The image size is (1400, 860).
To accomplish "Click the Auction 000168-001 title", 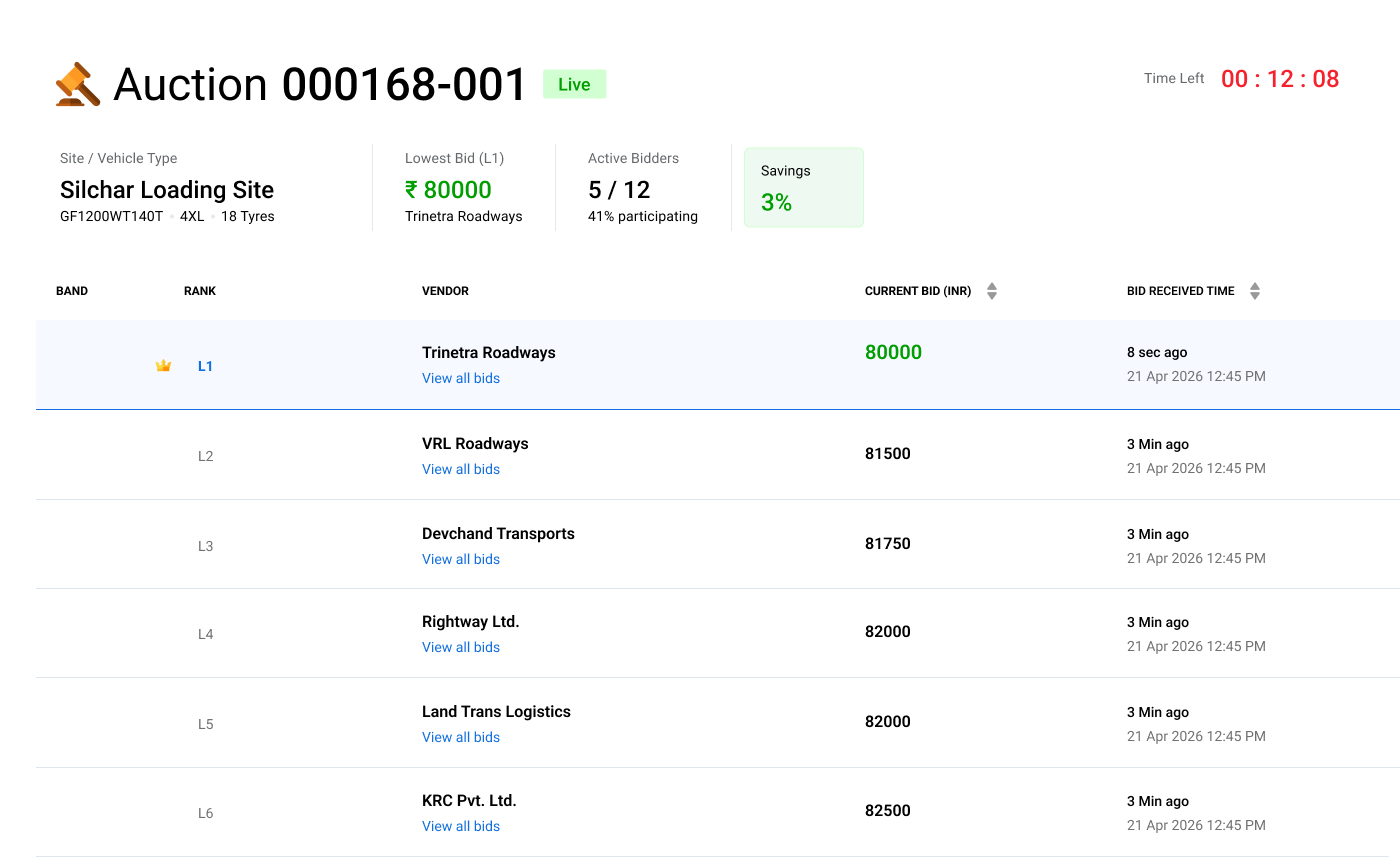I will [320, 85].
